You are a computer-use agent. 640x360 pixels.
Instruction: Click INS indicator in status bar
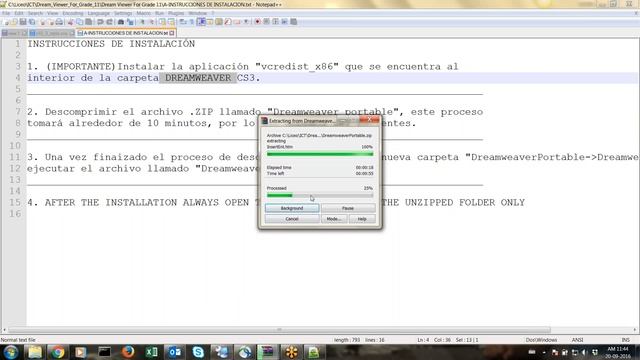[x=625, y=340]
